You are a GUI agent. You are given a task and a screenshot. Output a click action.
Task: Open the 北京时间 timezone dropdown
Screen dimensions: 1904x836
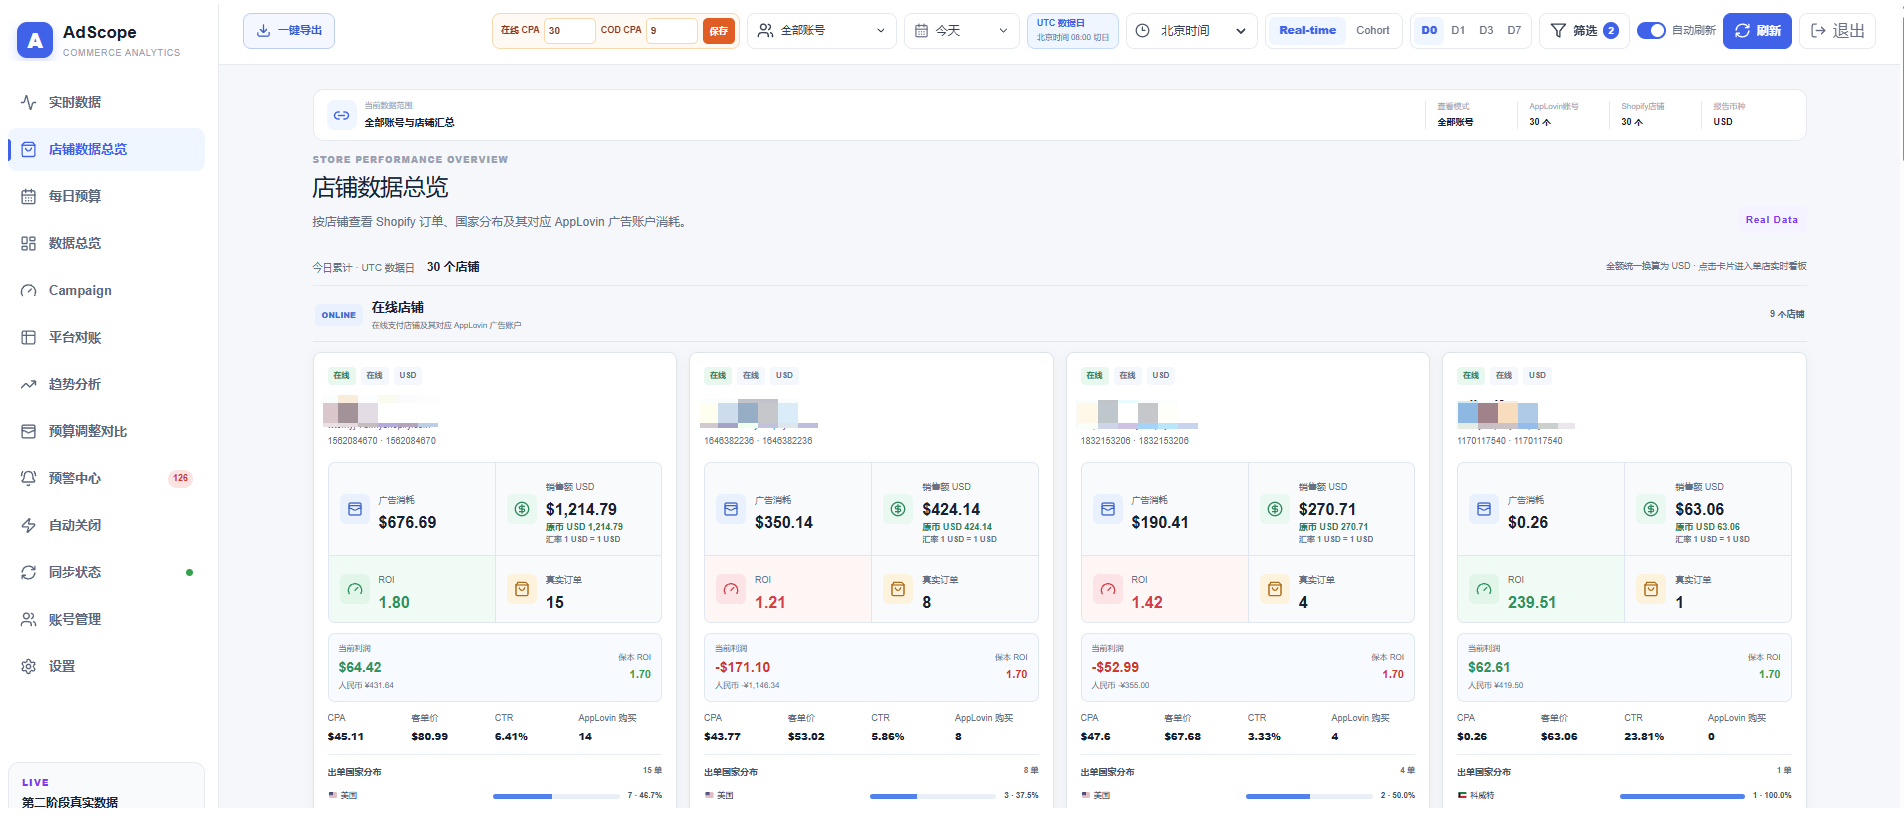(1191, 31)
